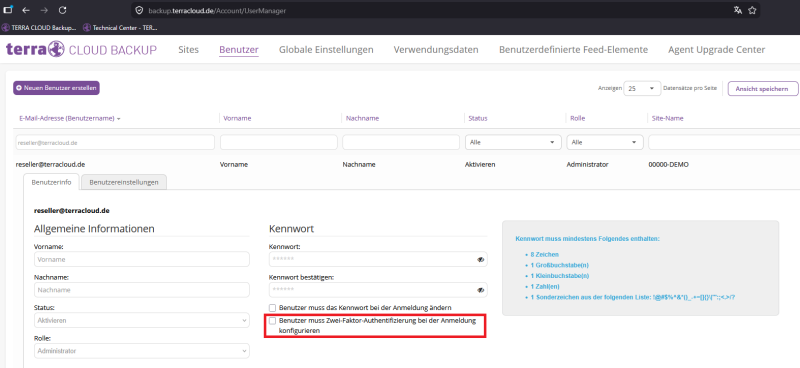The width and height of the screenshot is (800, 368).
Task: Enable Zwei-Faktor-Authentifizierung checkbox
Action: pos(272,321)
